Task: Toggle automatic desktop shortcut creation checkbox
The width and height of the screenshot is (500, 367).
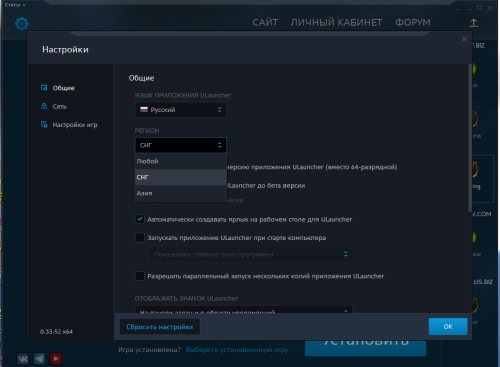Action: click(140, 219)
